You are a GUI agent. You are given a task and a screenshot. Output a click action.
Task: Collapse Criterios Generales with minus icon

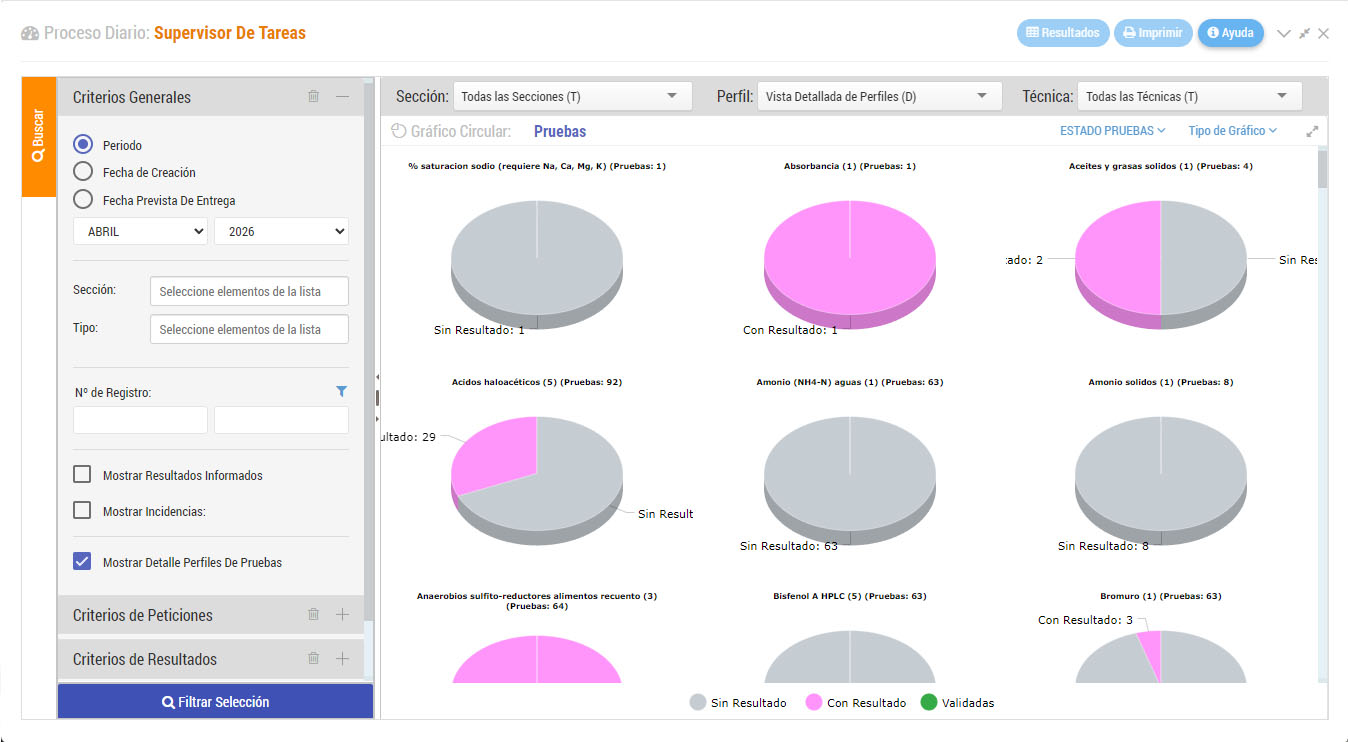click(x=342, y=97)
